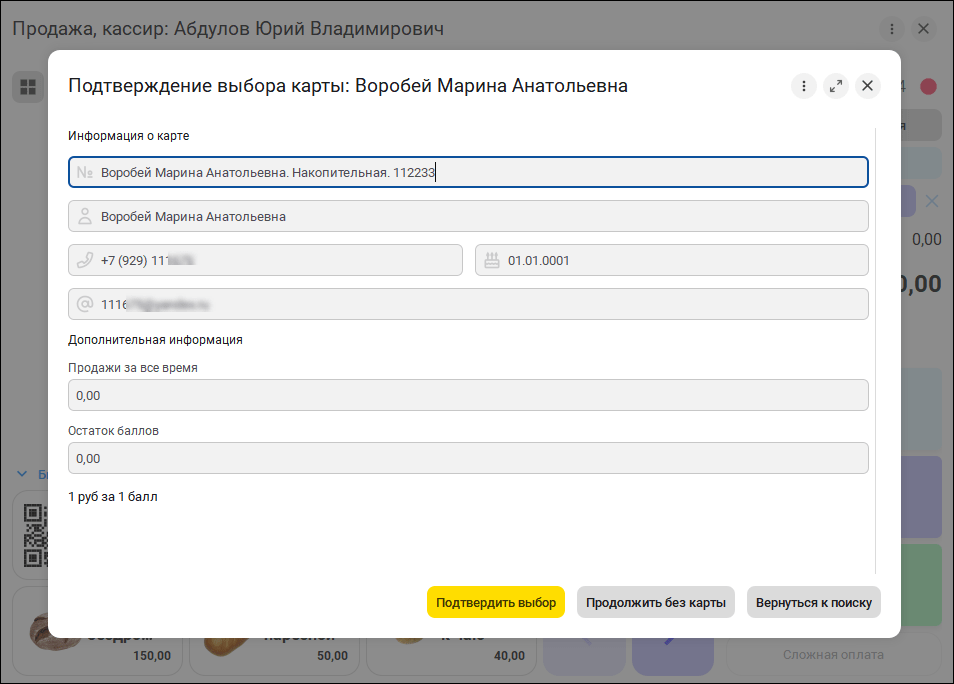954x684 pixels.
Task: Expand the card confirmation dialog to fullscreen
Action: point(836,86)
